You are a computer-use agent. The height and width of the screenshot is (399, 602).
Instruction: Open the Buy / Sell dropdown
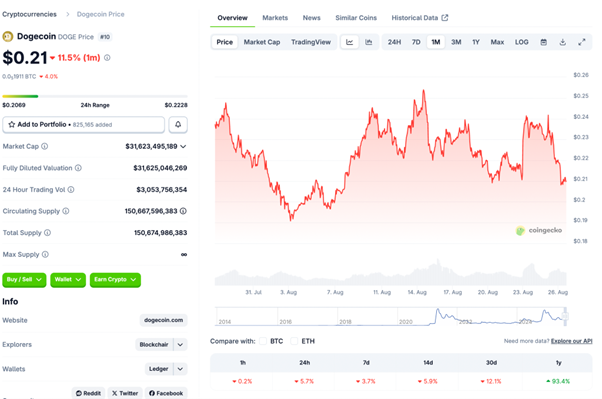(24, 280)
